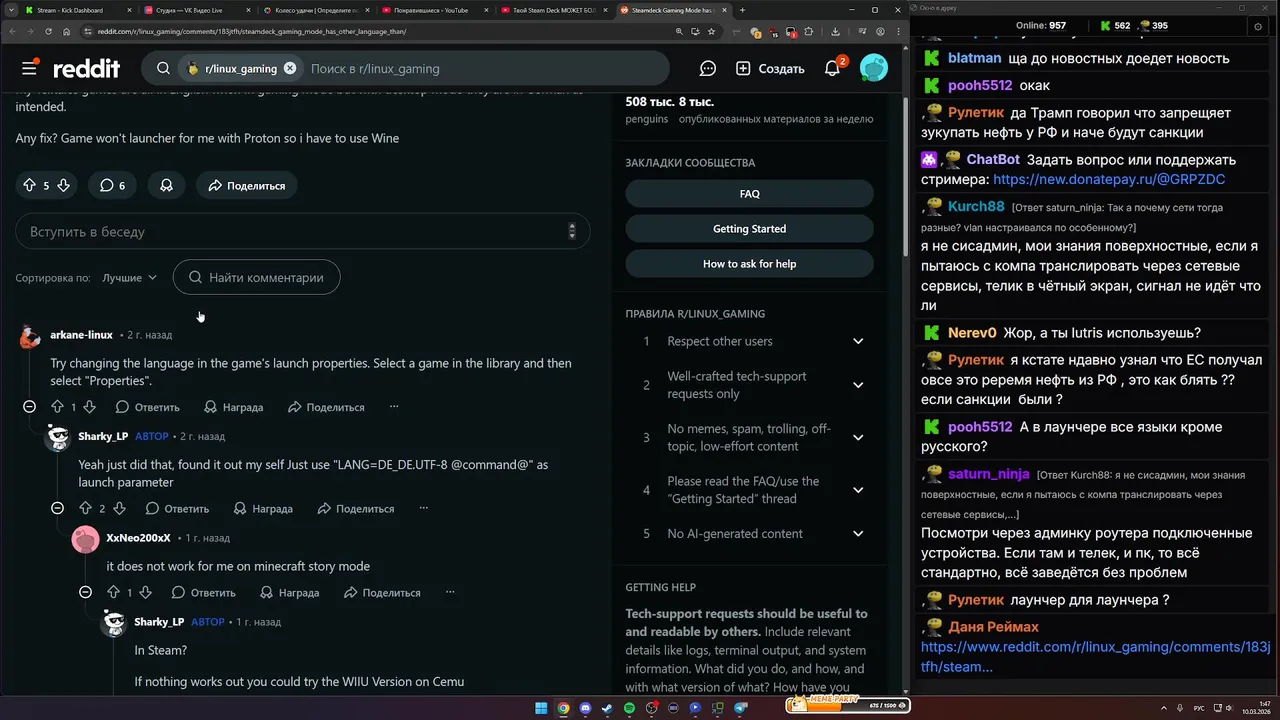Open the post's 6 comments button
This screenshot has height=720, width=1280.
tap(112, 185)
